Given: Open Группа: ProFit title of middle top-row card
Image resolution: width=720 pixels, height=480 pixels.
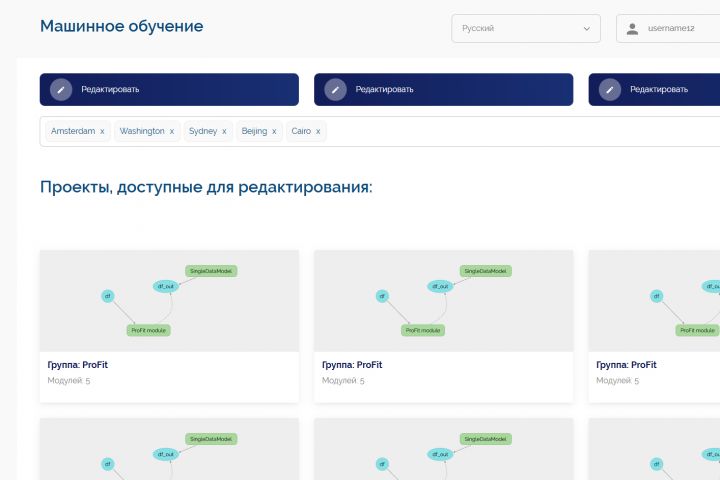Looking at the screenshot, I should (352, 365).
